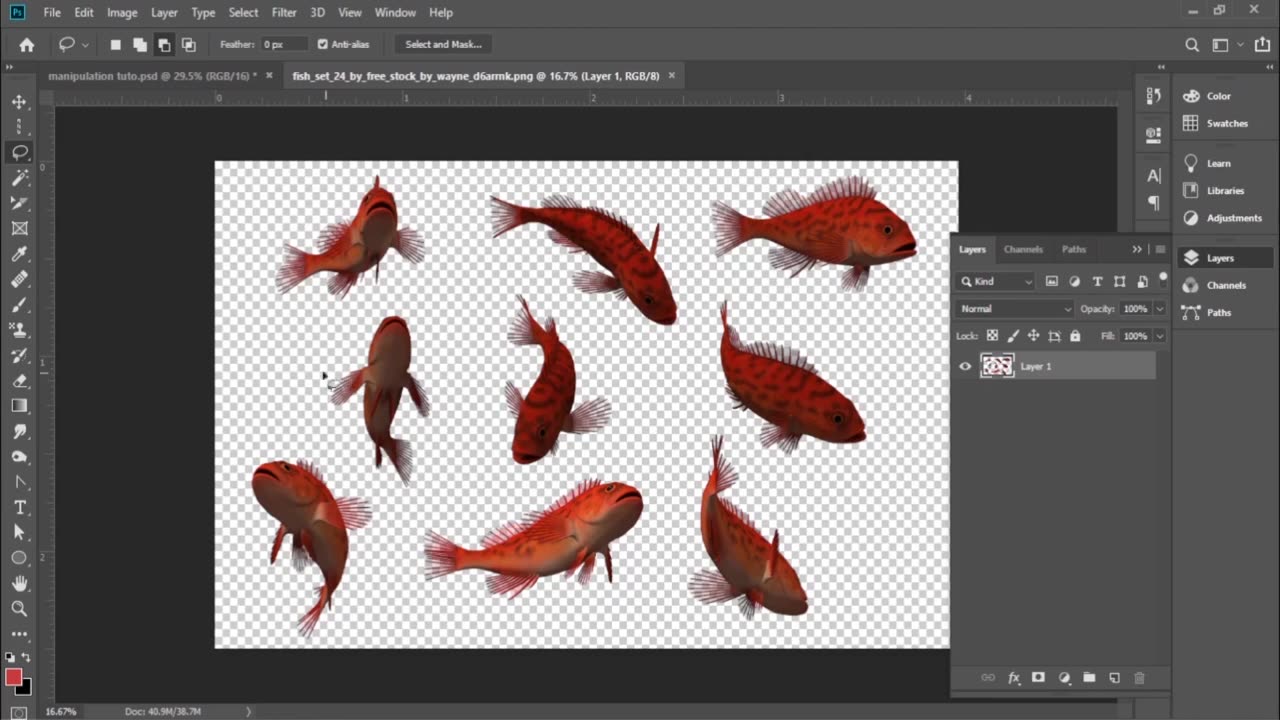Select the Clone Stamp tool
This screenshot has height=720, width=1280.
19,330
